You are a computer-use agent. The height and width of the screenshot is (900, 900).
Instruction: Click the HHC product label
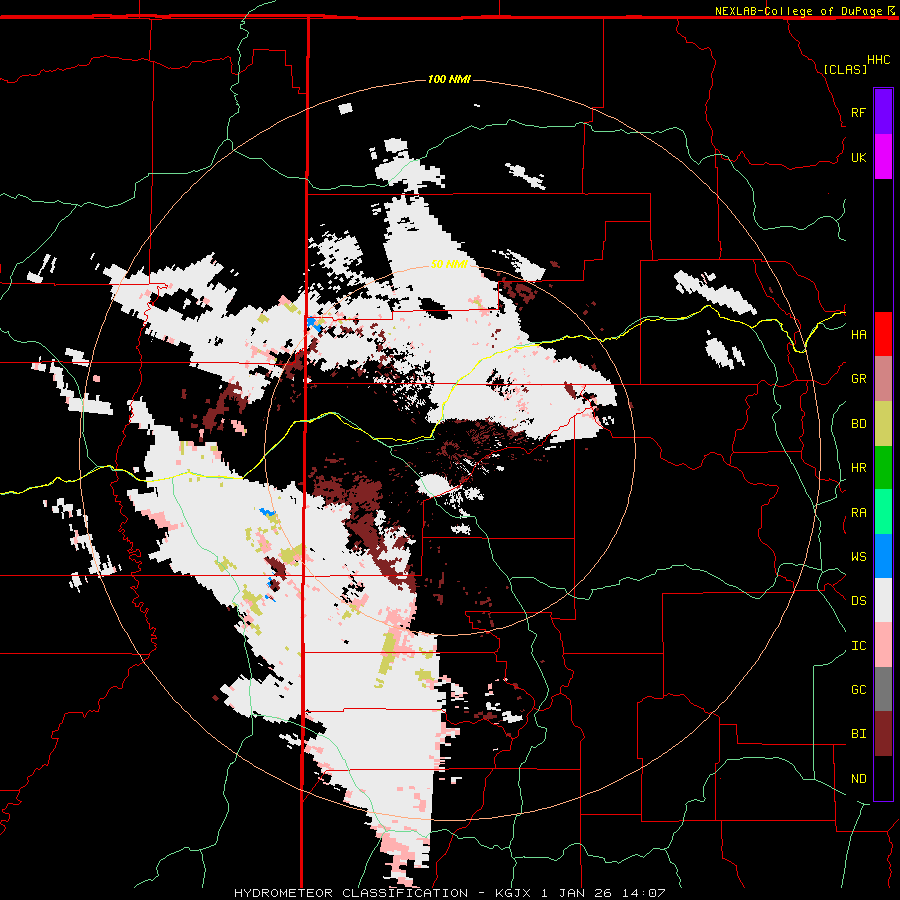point(879,60)
